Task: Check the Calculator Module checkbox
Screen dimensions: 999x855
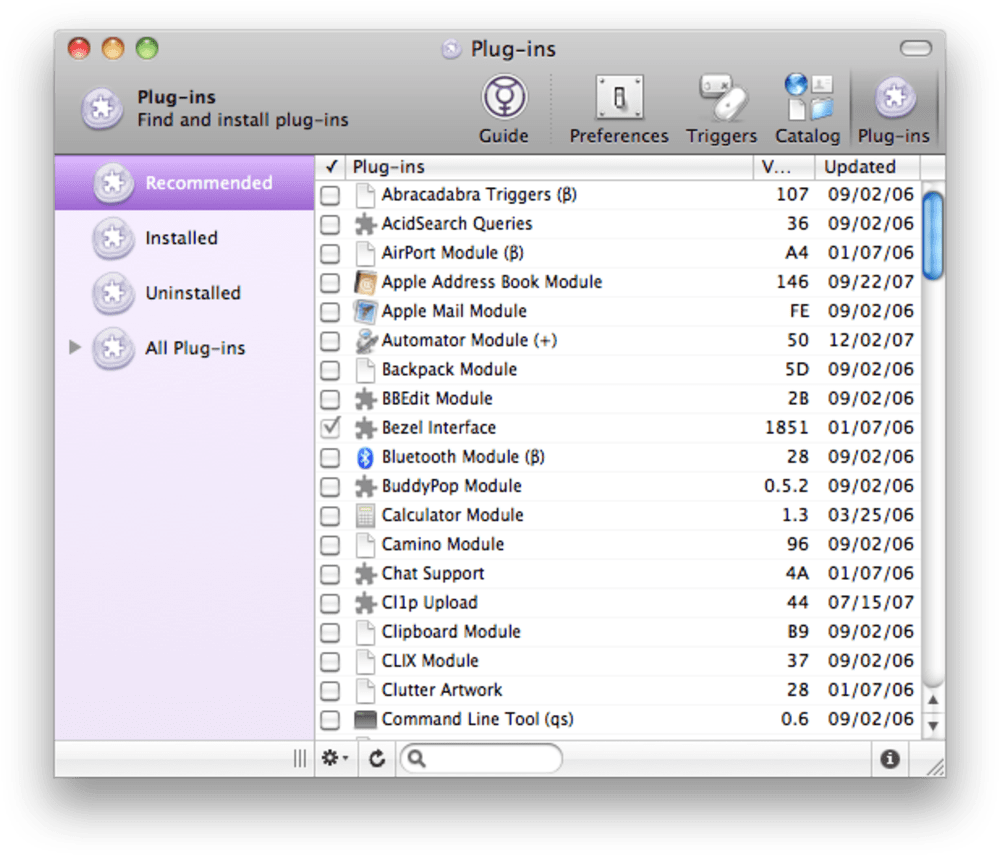Action: (331, 515)
